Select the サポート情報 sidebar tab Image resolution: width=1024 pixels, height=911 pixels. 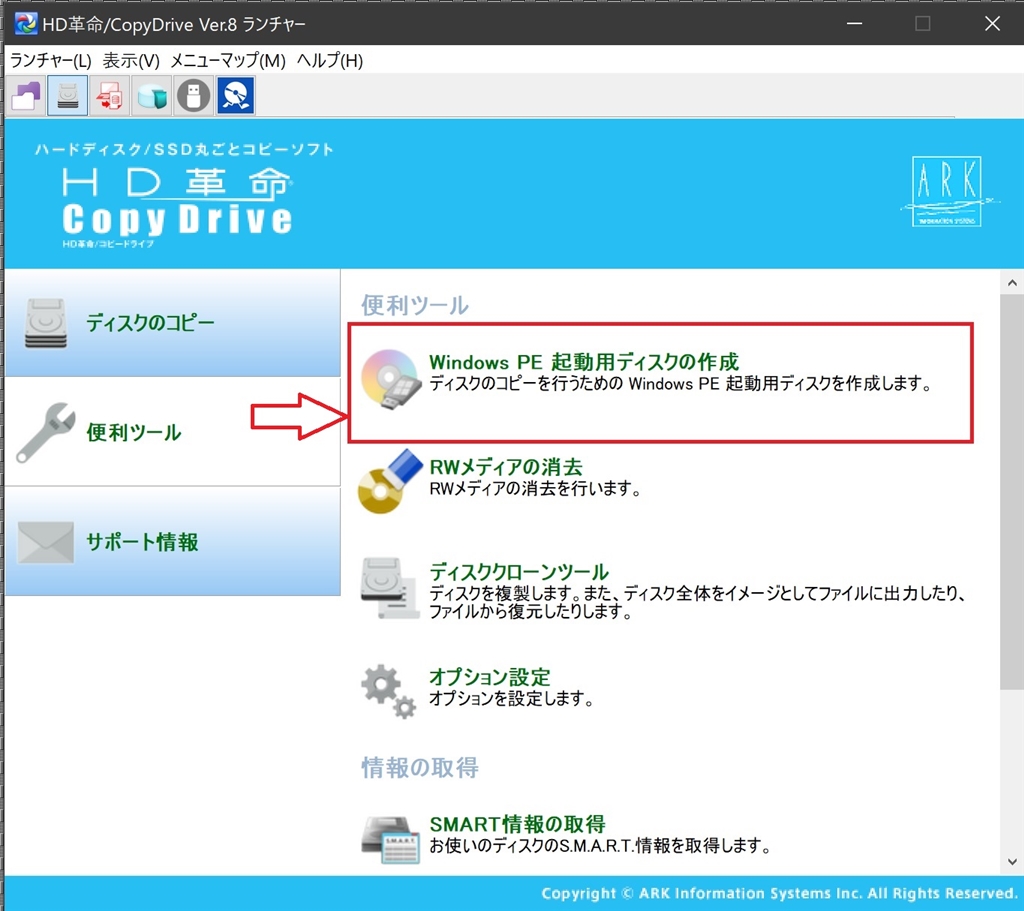coord(172,541)
